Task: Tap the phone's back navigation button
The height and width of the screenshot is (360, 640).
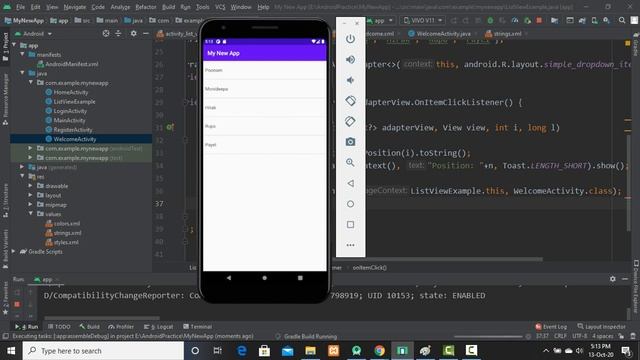Action: [229, 278]
